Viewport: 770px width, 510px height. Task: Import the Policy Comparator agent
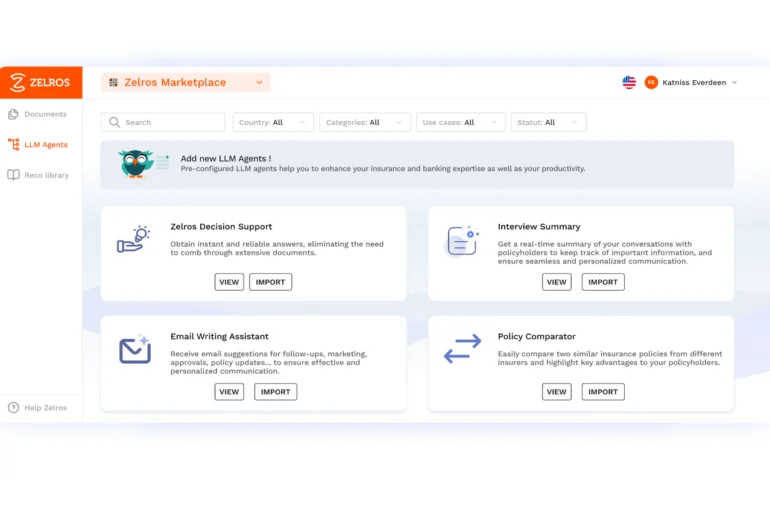tap(603, 392)
